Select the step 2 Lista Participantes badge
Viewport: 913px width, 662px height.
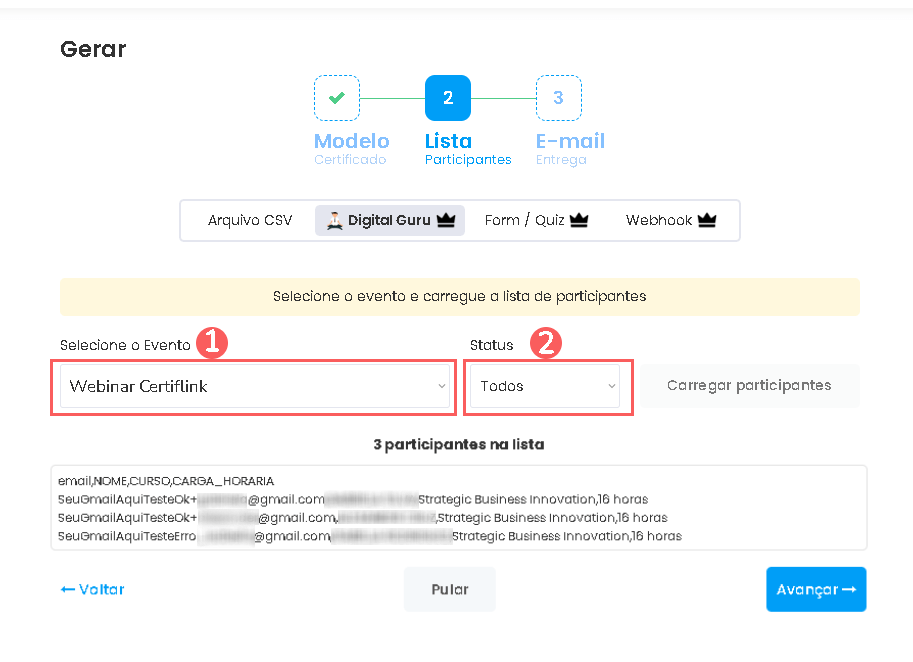tap(447, 97)
